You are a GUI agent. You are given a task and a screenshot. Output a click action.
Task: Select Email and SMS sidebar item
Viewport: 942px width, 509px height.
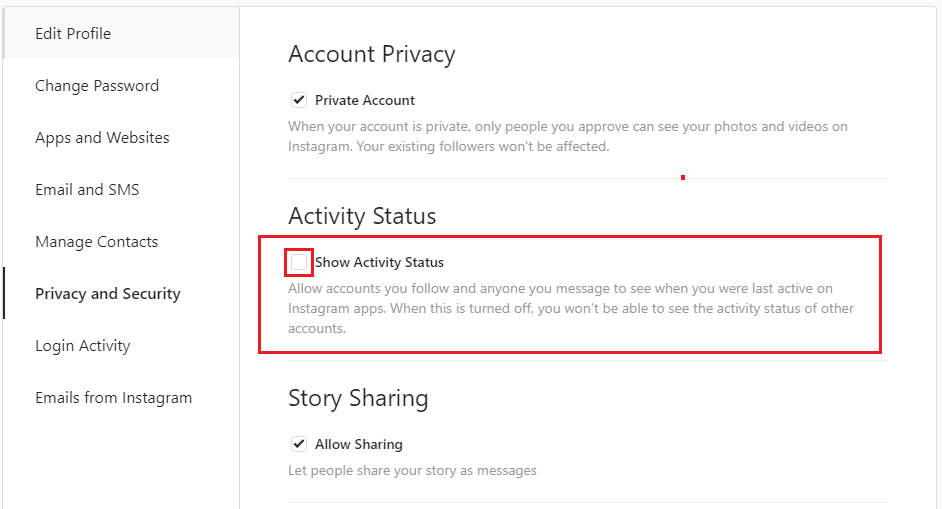[x=87, y=190]
